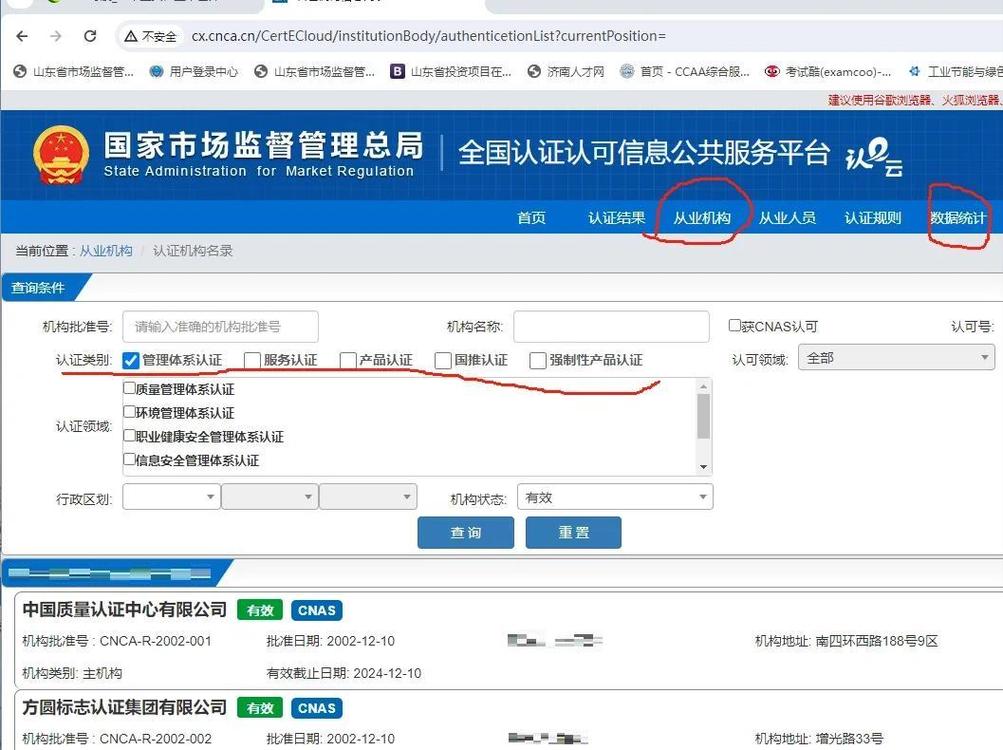The height and width of the screenshot is (750, 1003).
Task: Open the 考试酷(examcoo) bookmark
Action: 828,72
